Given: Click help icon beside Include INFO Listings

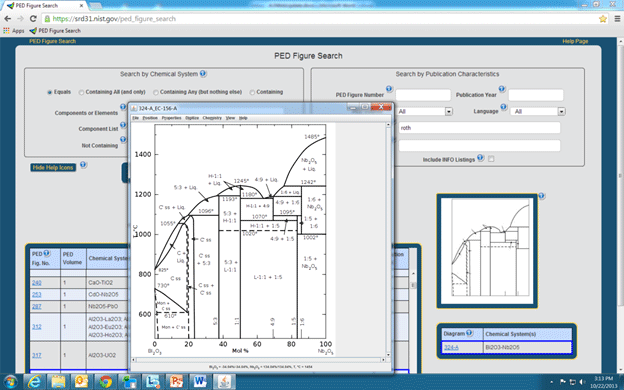Looking at the screenshot, I should coord(480,158).
